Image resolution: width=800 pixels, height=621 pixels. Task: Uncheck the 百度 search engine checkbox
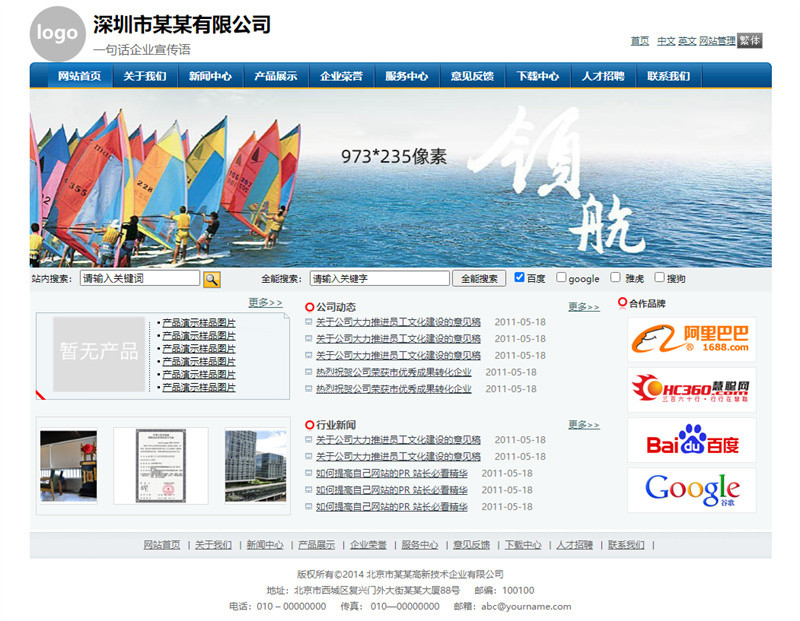[519, 277]
